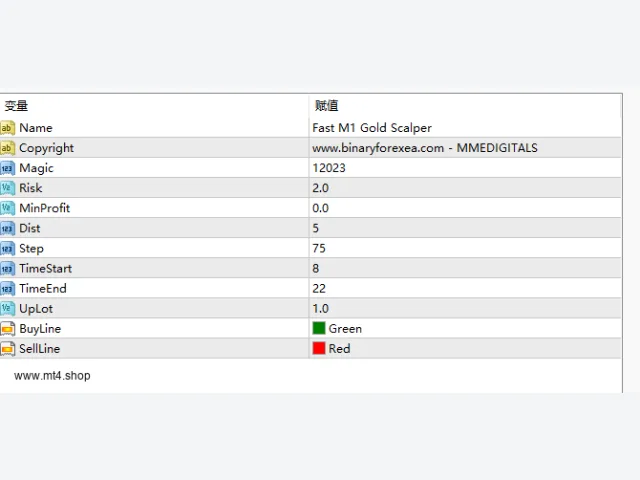Screen dimensions: 640x480
Task: Edit the Risk value 2.0
Action: [x=320, y=188]
